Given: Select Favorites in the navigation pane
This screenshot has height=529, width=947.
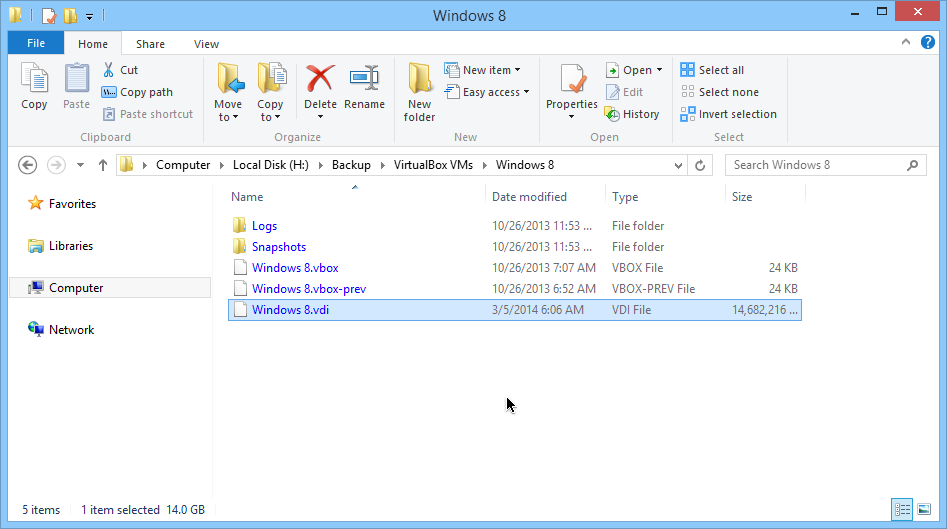Looking at the screenshot, I should [x=62, y=204].
